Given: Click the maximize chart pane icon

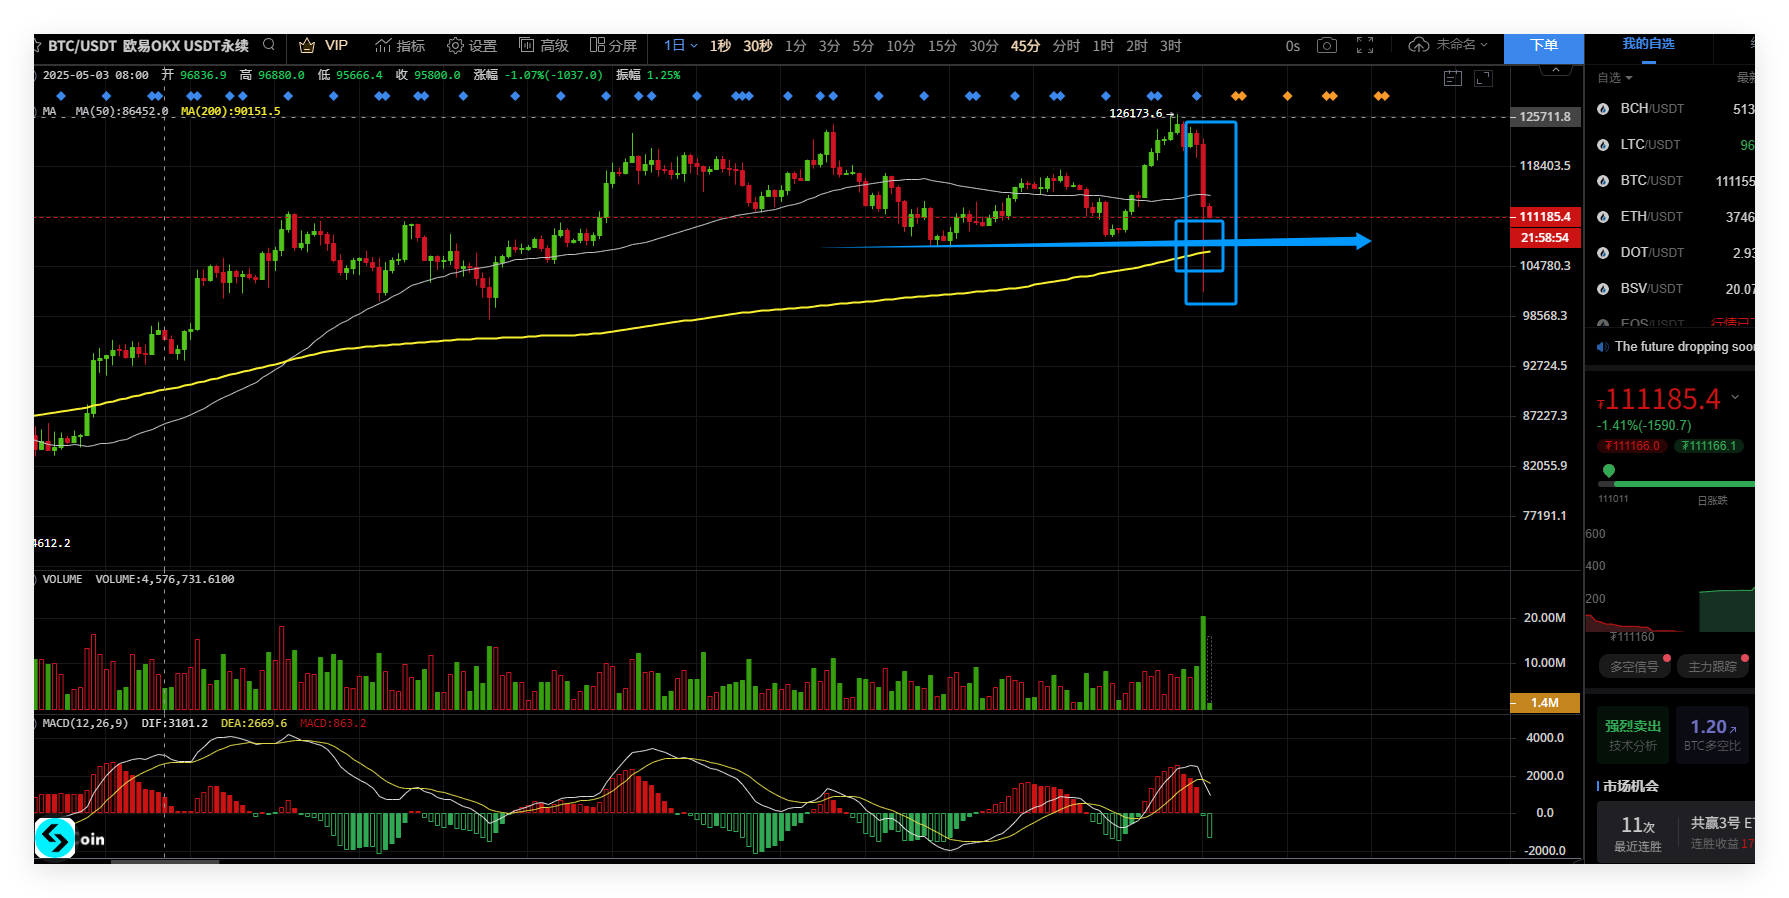Looking at the screenshot, I should pos(1484,78).
